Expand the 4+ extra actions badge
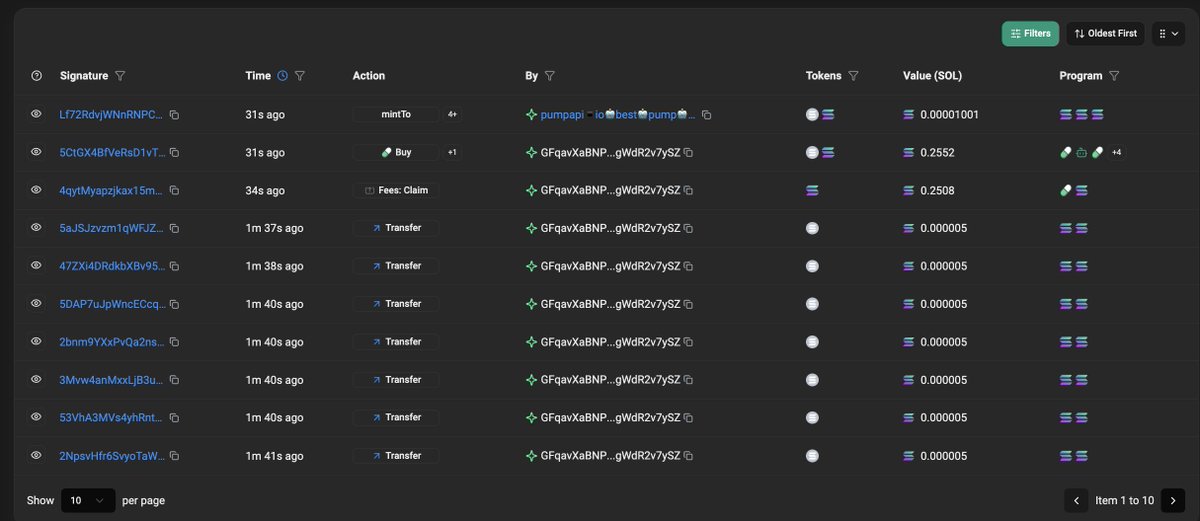The image size is (1200, 521). [x=452, y=114]
